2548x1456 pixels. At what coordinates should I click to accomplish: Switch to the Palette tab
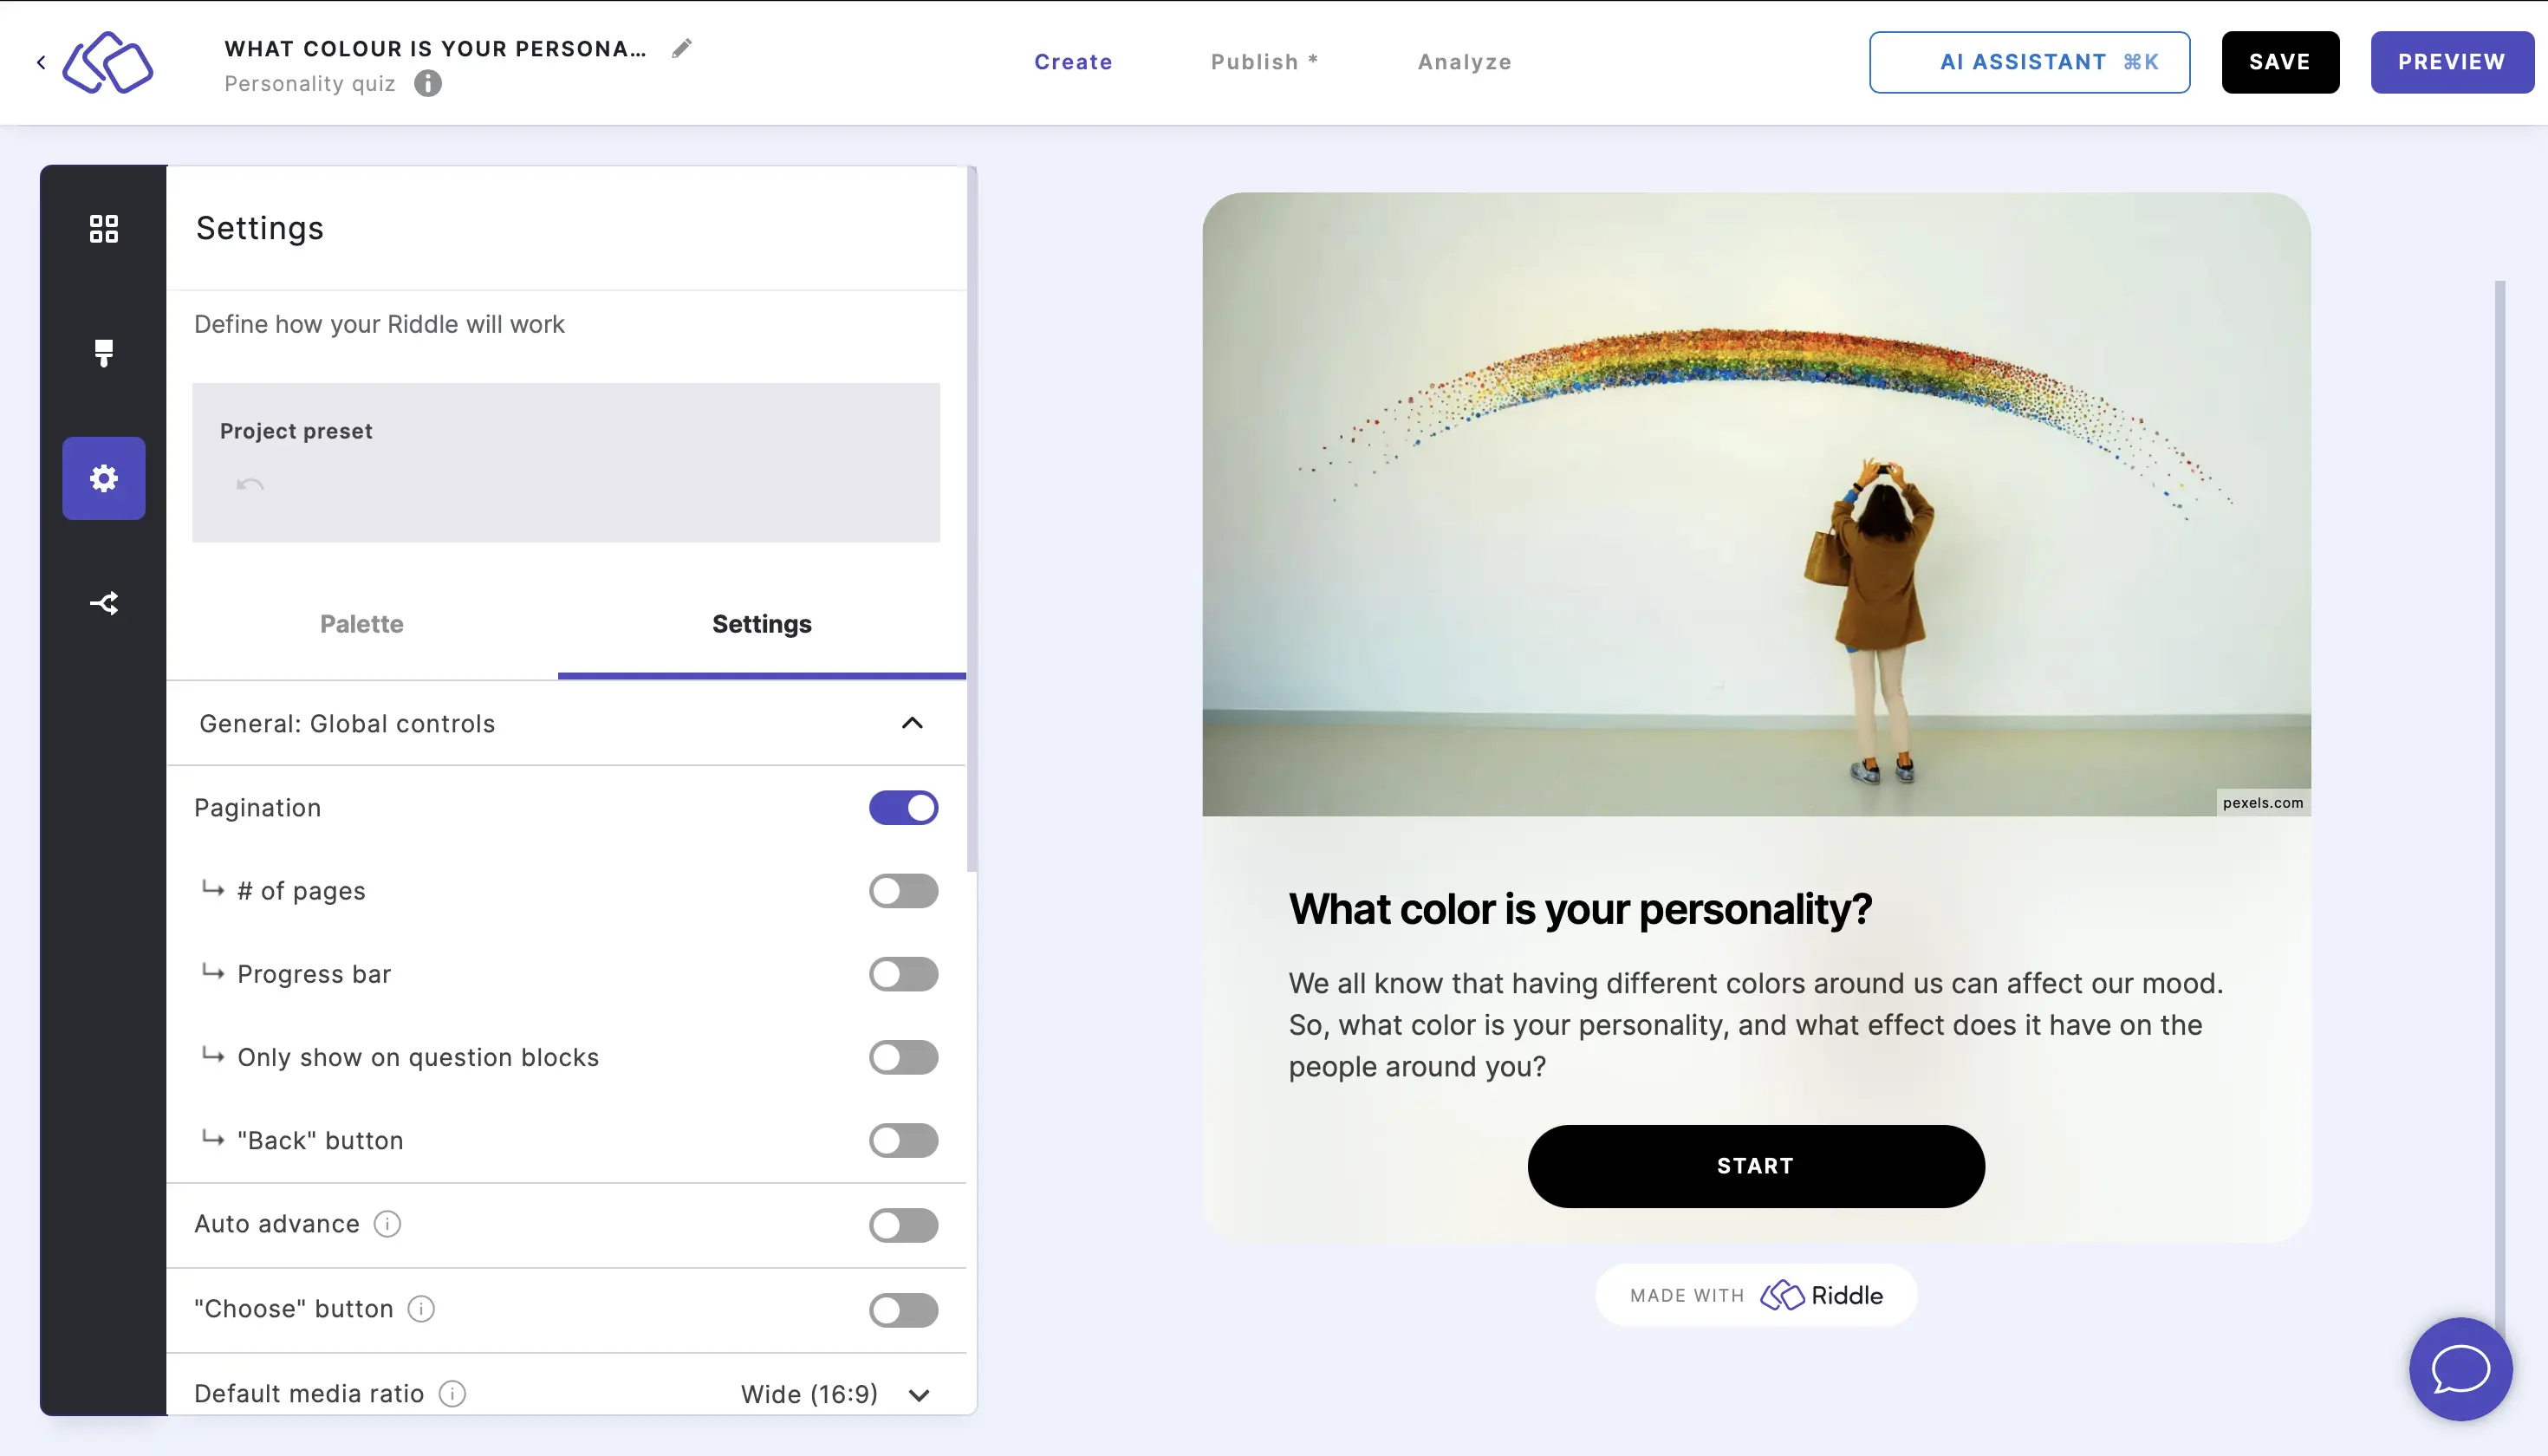[361, 623]
